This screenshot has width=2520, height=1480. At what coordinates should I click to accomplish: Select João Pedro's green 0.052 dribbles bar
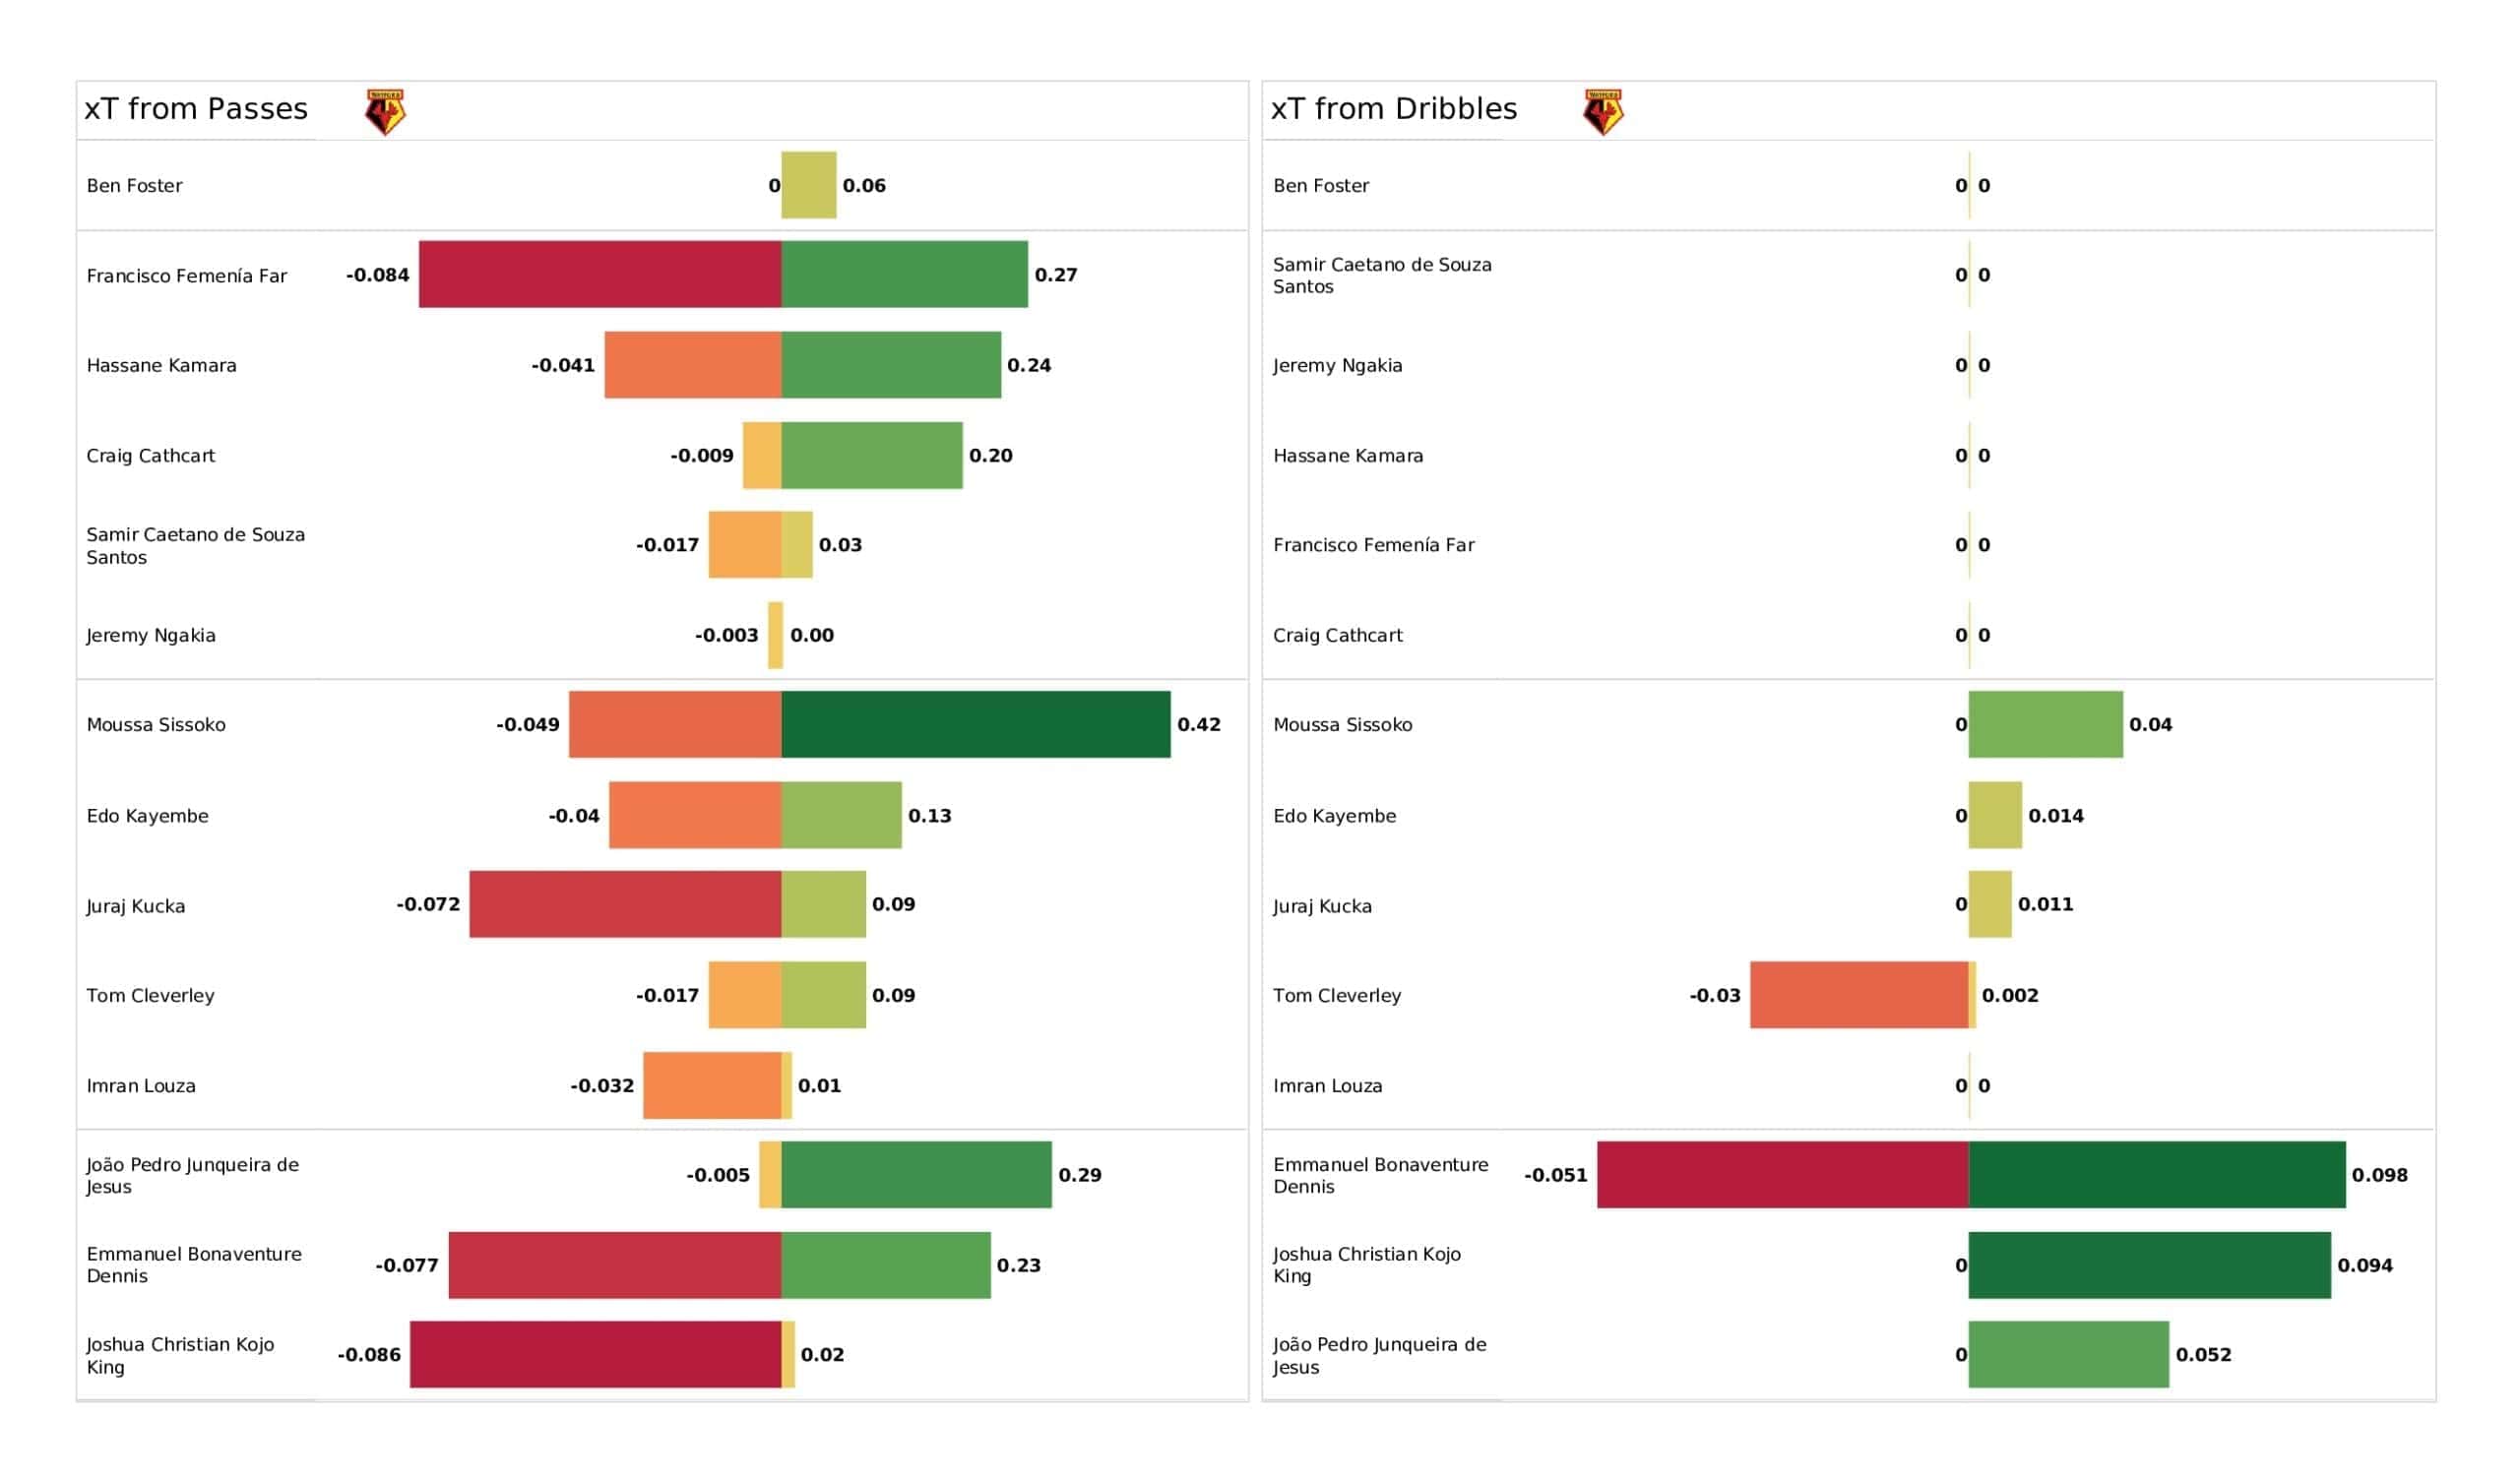pos(2069,1355)
